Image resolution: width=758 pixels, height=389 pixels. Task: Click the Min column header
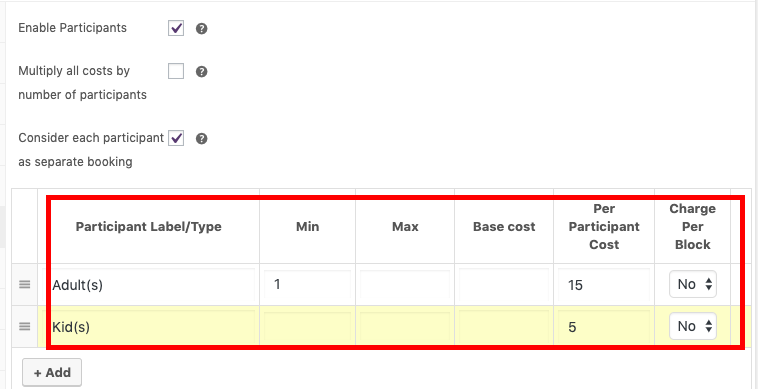[x=307, y=227]
